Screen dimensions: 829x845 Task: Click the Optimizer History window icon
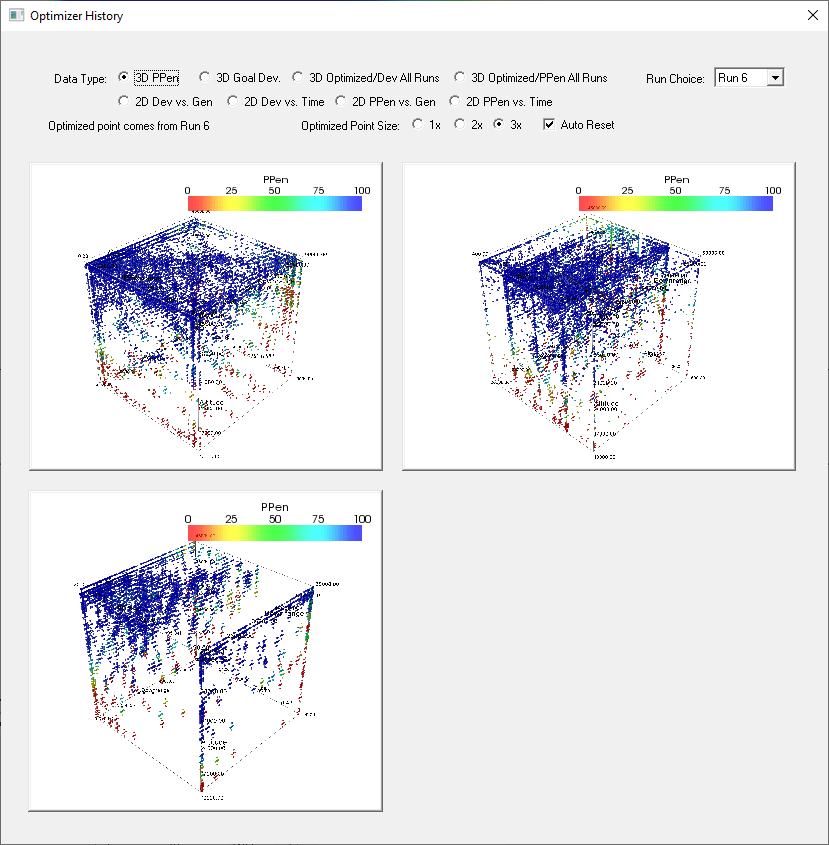point(15,16)
